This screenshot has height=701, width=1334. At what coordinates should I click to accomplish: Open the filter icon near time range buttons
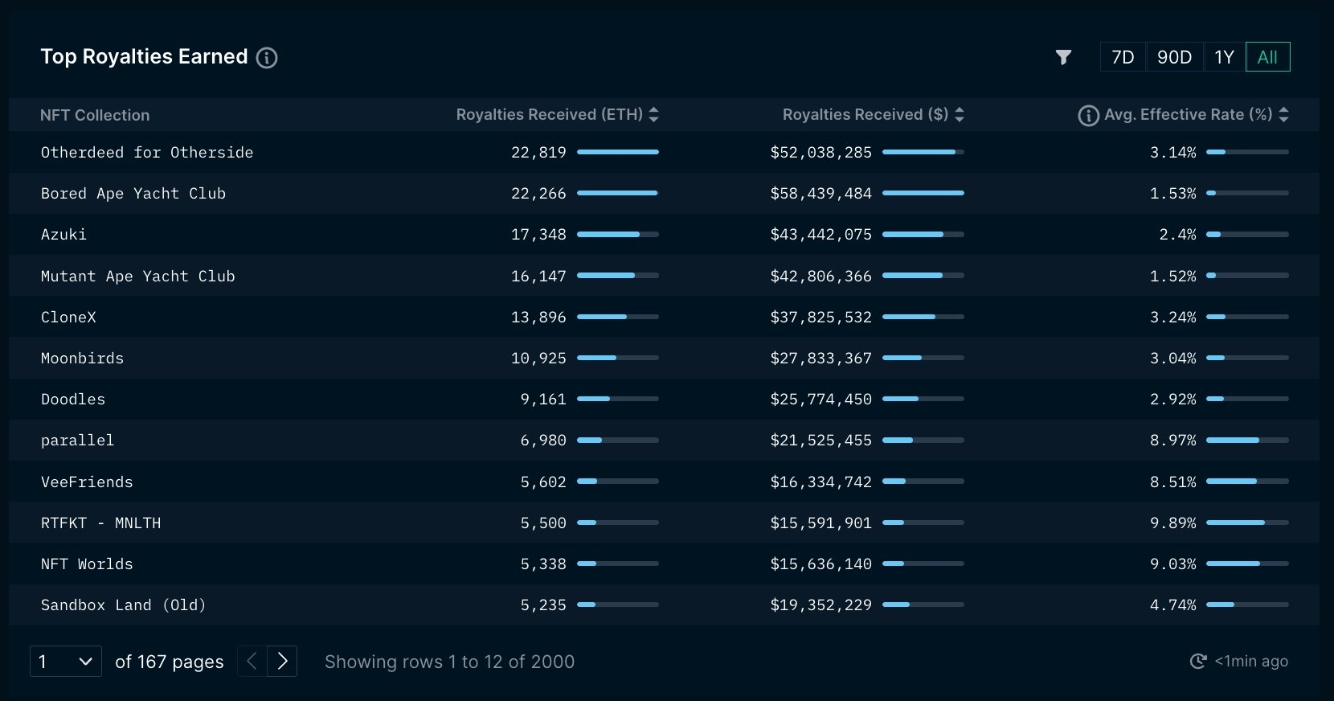tap(1063, 57)
